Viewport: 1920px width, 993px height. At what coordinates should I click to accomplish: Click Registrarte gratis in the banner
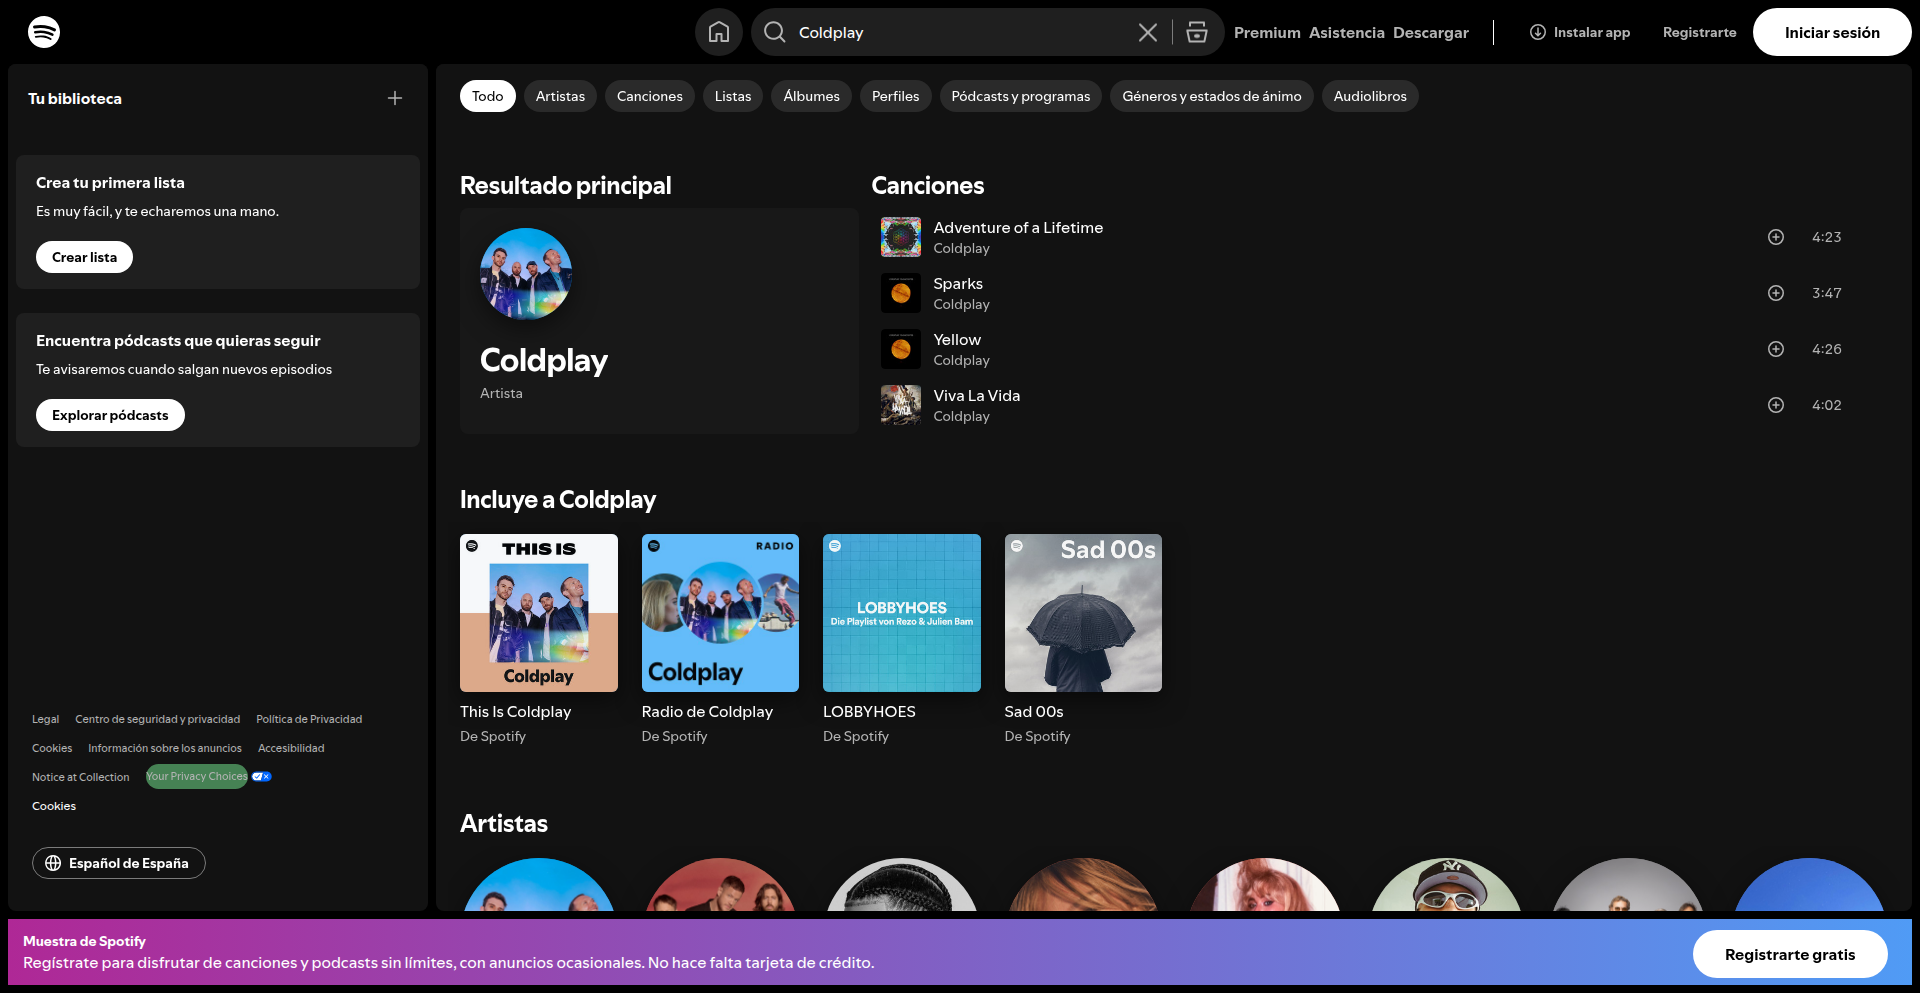(x=1789, y=954)
